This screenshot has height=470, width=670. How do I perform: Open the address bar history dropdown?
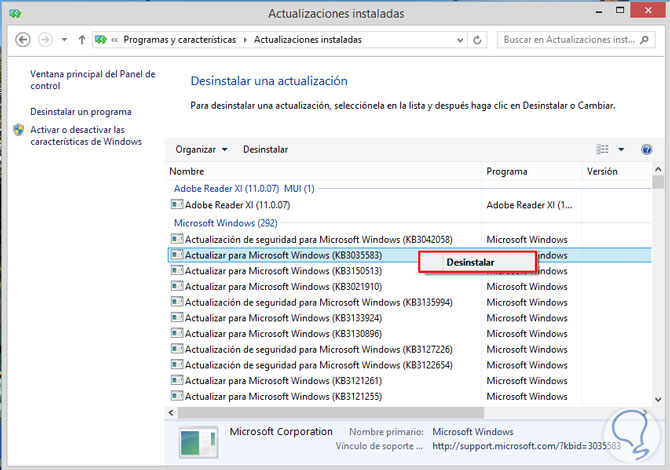458,40
